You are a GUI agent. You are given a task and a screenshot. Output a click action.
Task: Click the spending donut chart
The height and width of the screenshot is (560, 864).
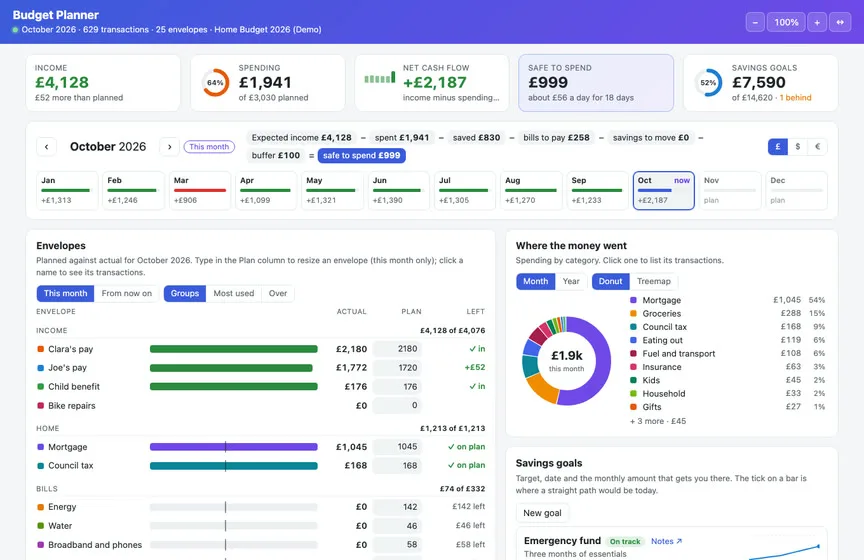[566, 360]
